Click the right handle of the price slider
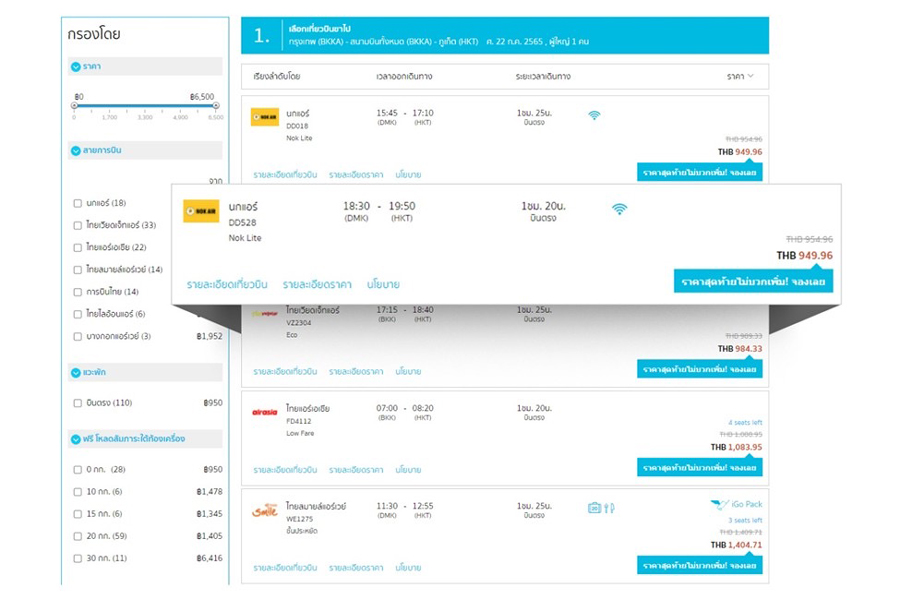 coord(216,105)
